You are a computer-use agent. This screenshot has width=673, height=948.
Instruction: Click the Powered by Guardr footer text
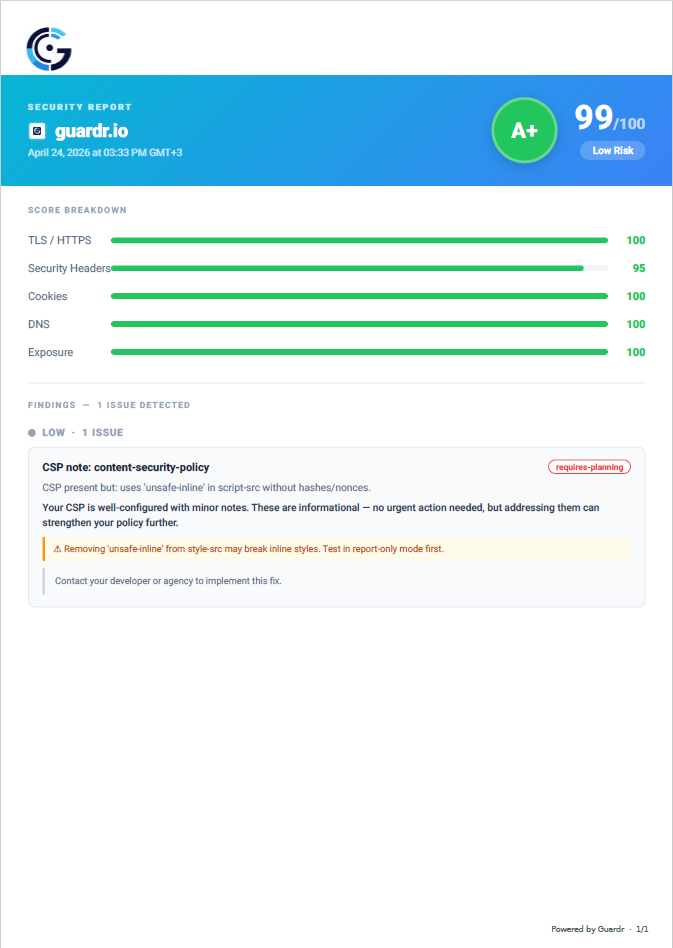[x=588, y=929]
